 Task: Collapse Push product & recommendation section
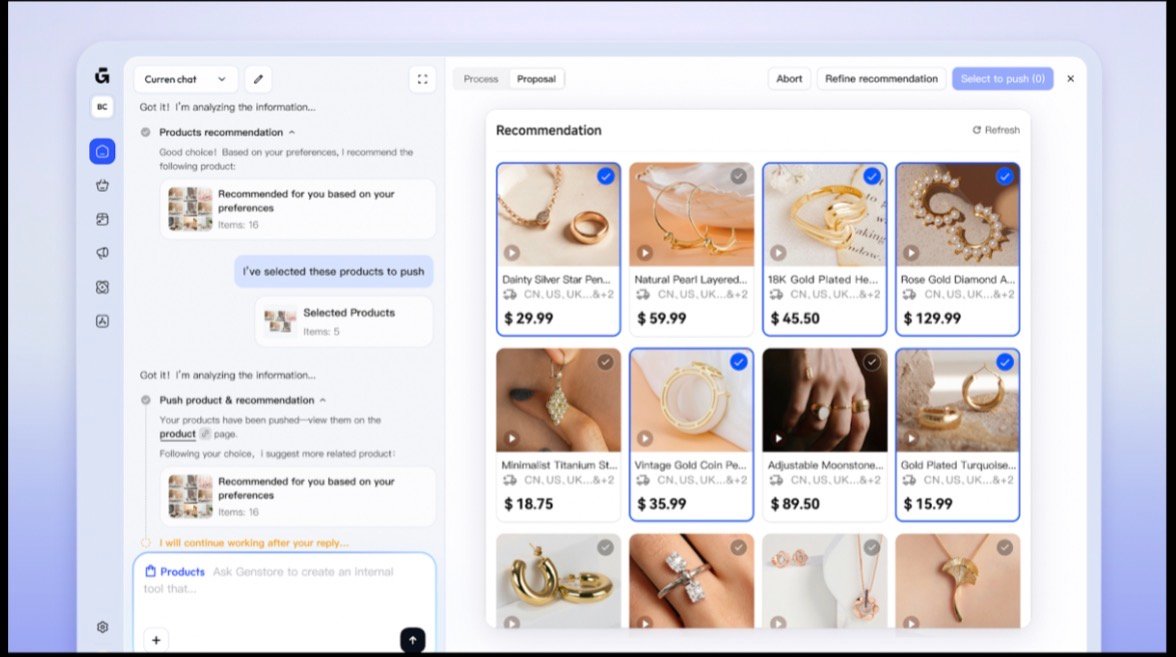click(x=322, y=400)
